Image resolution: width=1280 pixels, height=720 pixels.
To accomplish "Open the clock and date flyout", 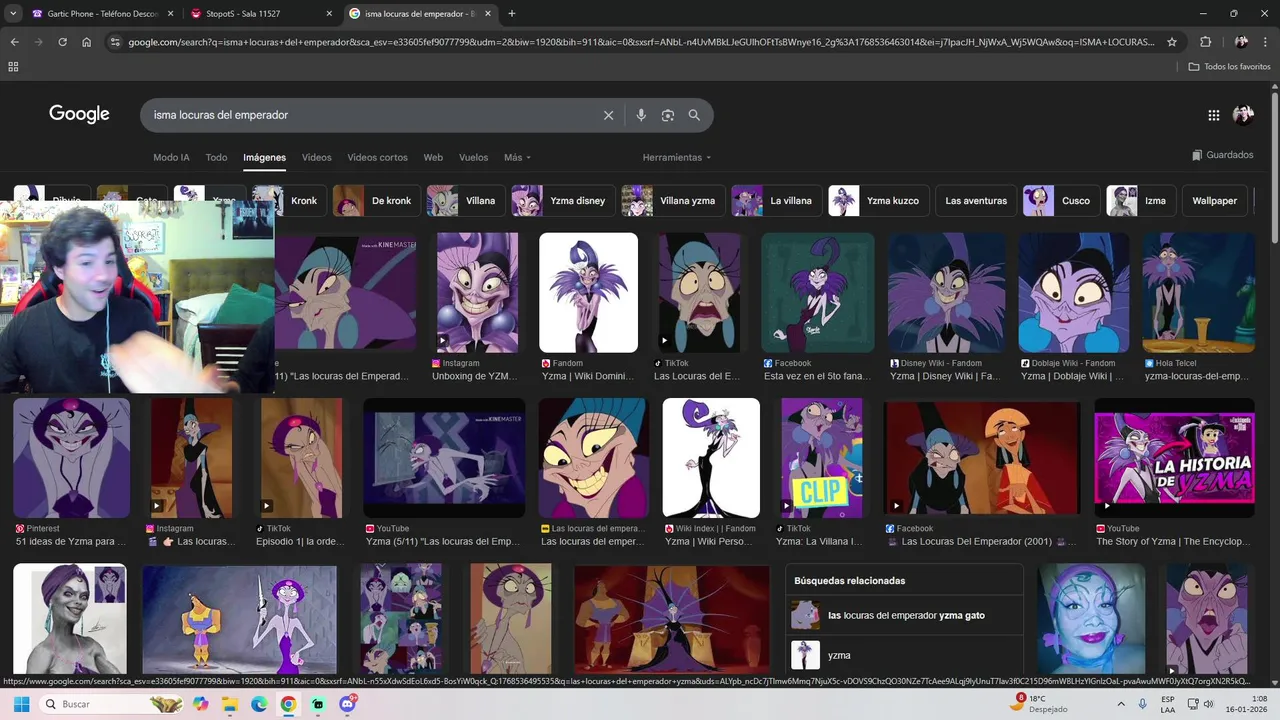I will pos(1246,704).
